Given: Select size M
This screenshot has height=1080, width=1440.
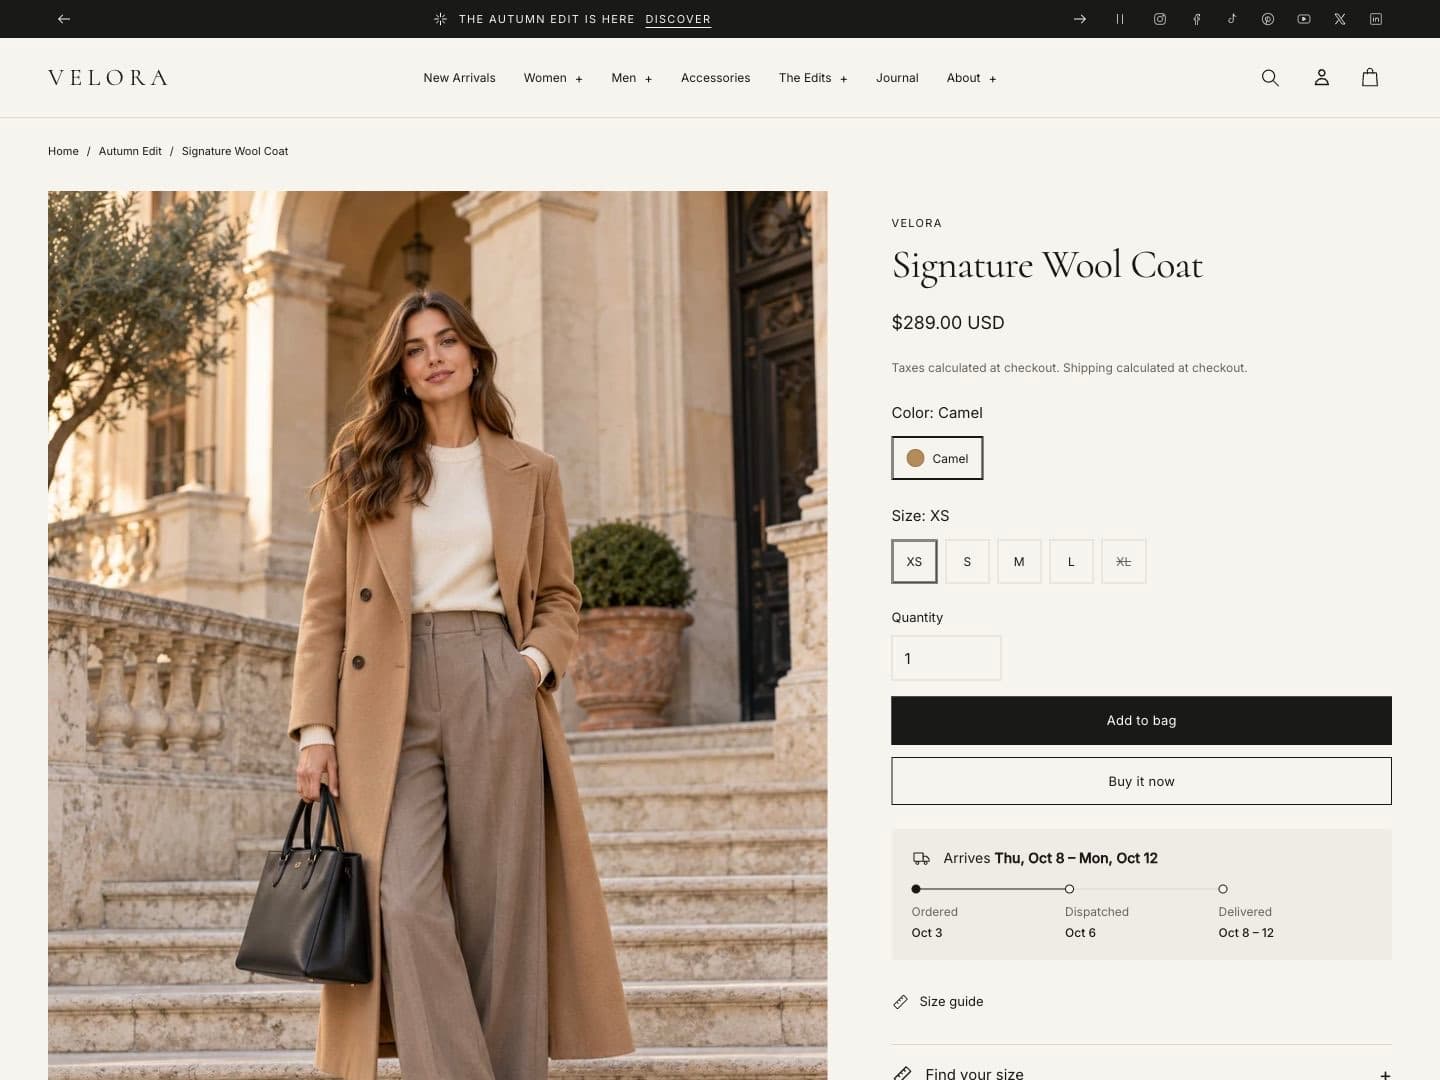Looking at the screenshot, I should [x=1019, y=562].
